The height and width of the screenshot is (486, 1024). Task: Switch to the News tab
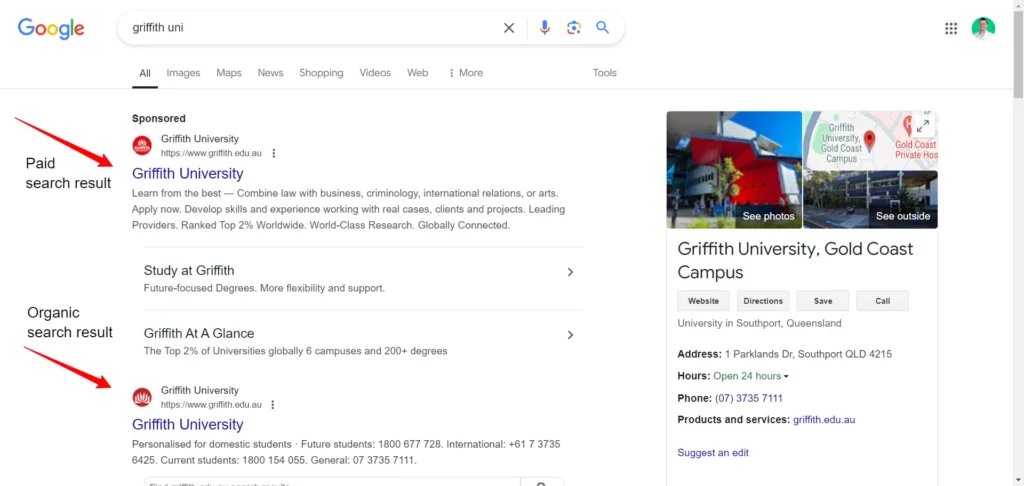[x=270, y=73]
